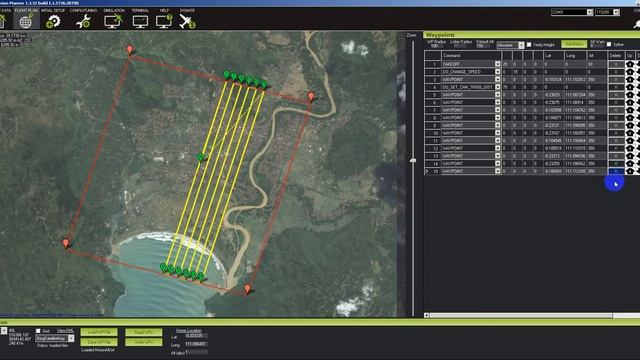The height and width of the screenshot is (360, 640).
Task: Click the Write WPs button
Action: tap(144, 342)
